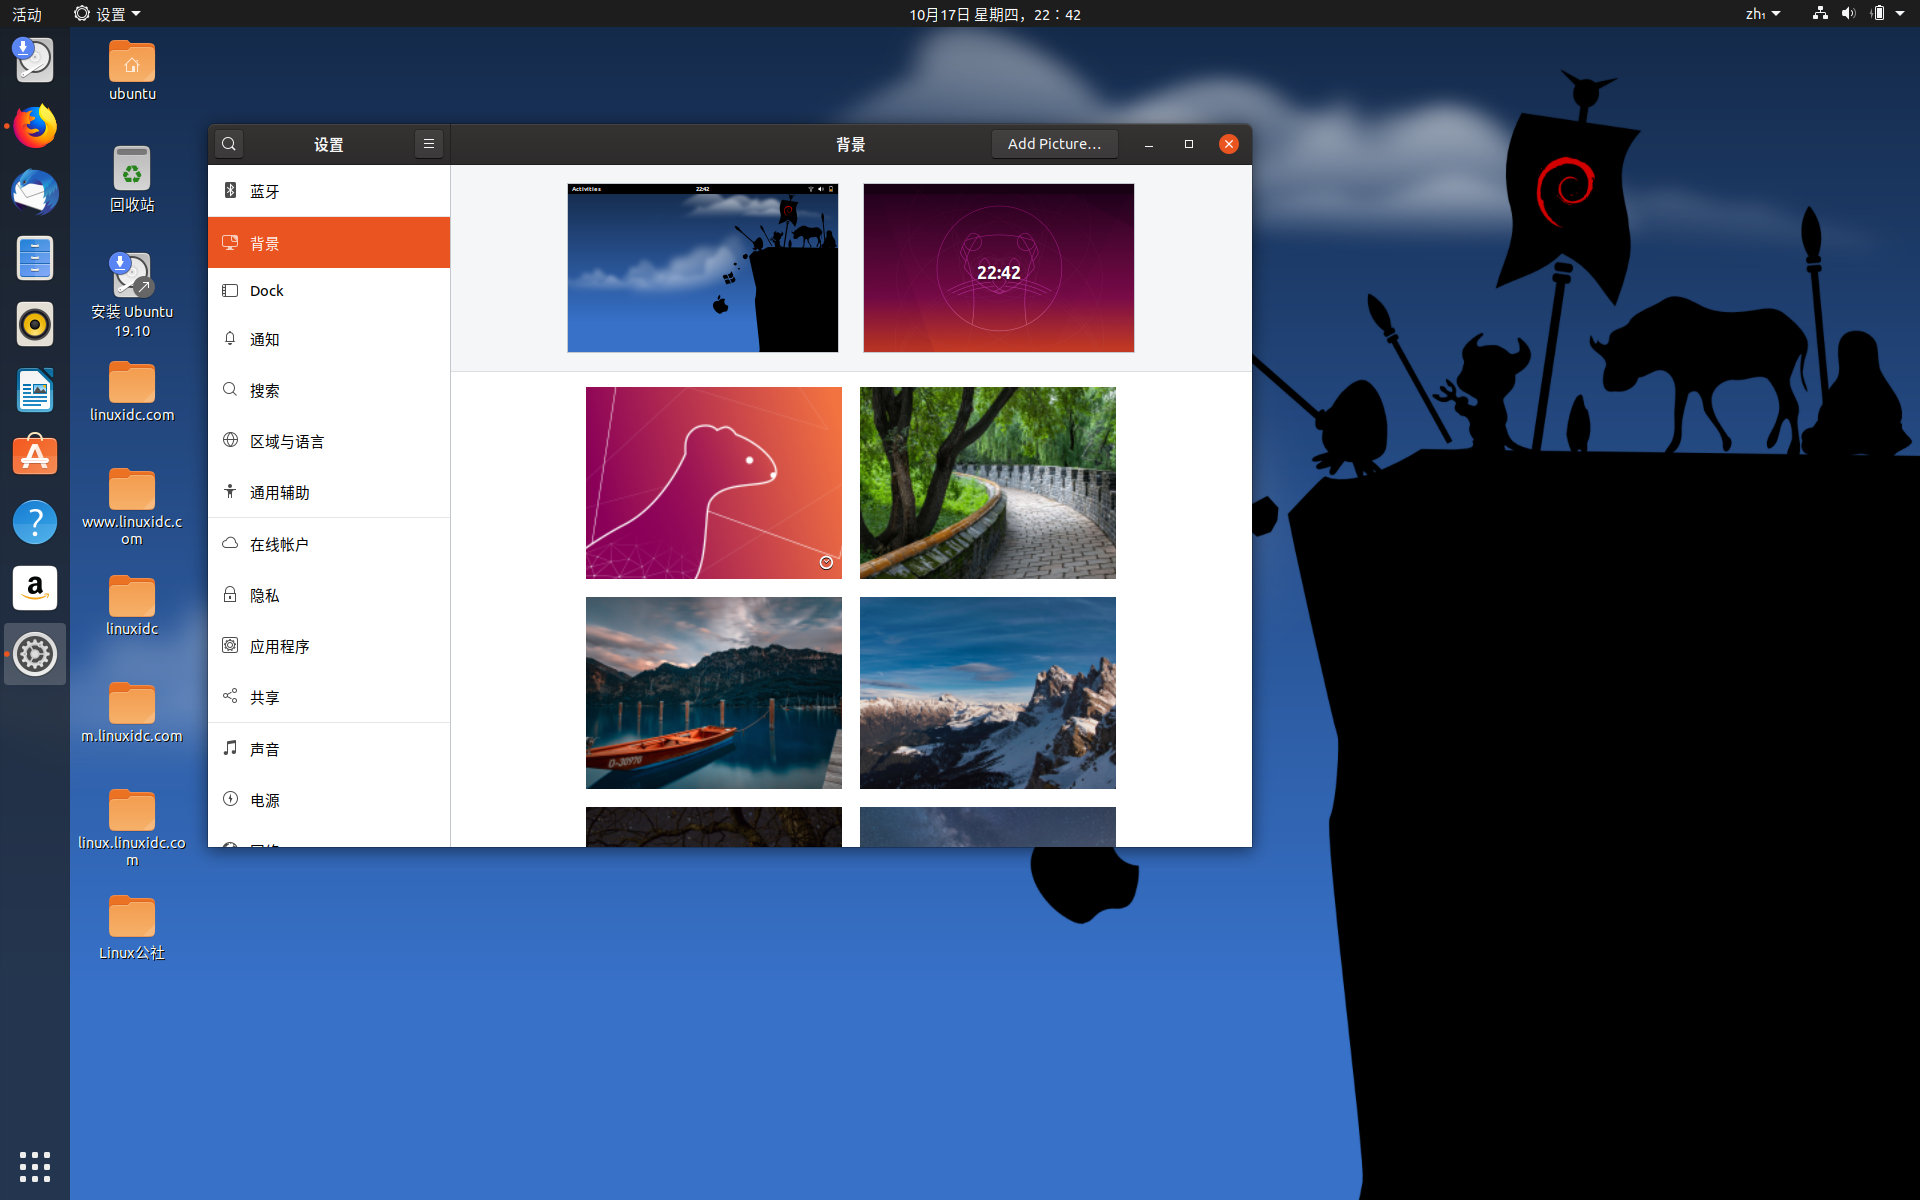Expand the system status menu arrow
Image resolution: width=1920 pixels, height=1200 pixels.
tap(1900, 14)
